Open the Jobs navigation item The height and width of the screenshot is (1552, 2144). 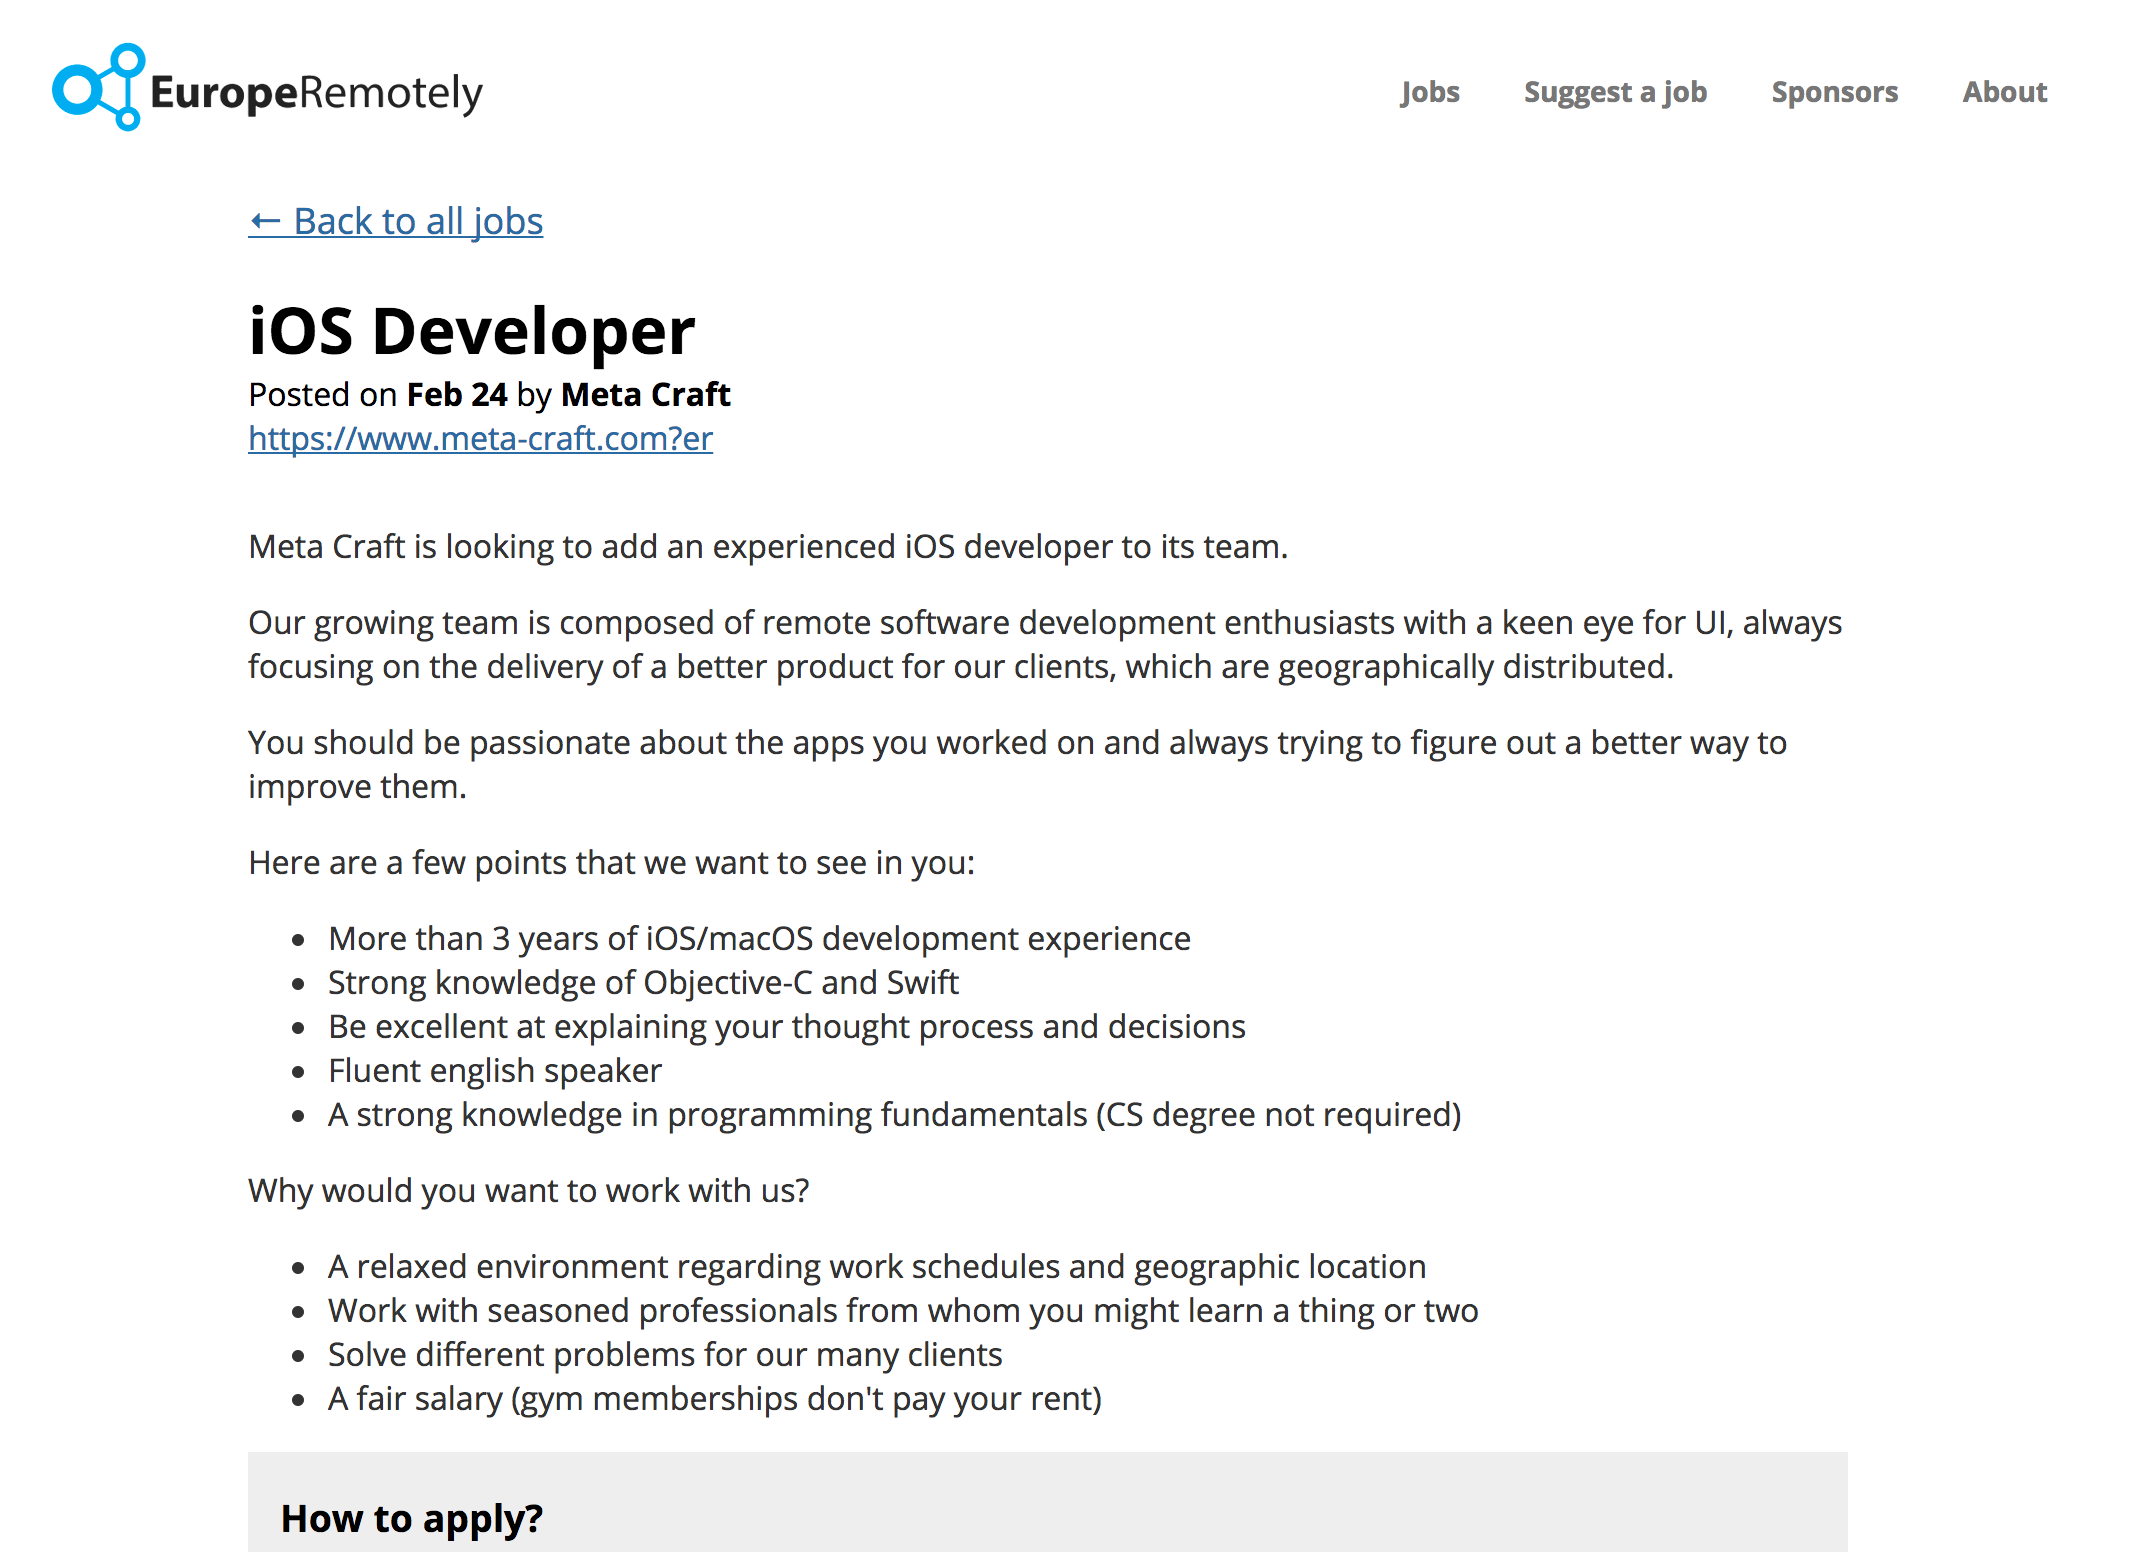(1429, 92)
